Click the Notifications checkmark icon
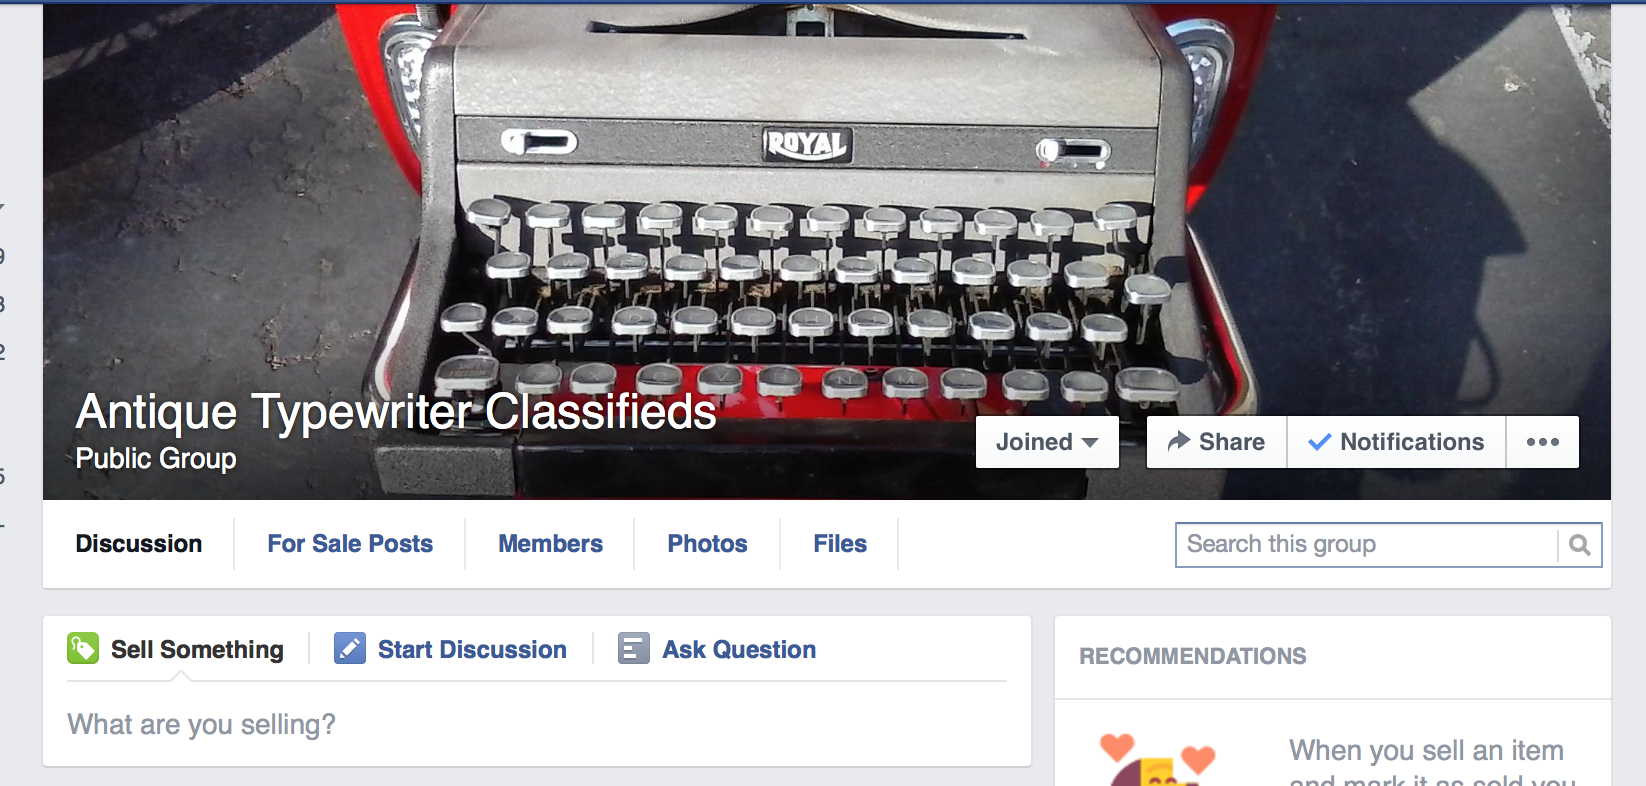Viewport: 1646px width, 786px height. [1320, 442]
